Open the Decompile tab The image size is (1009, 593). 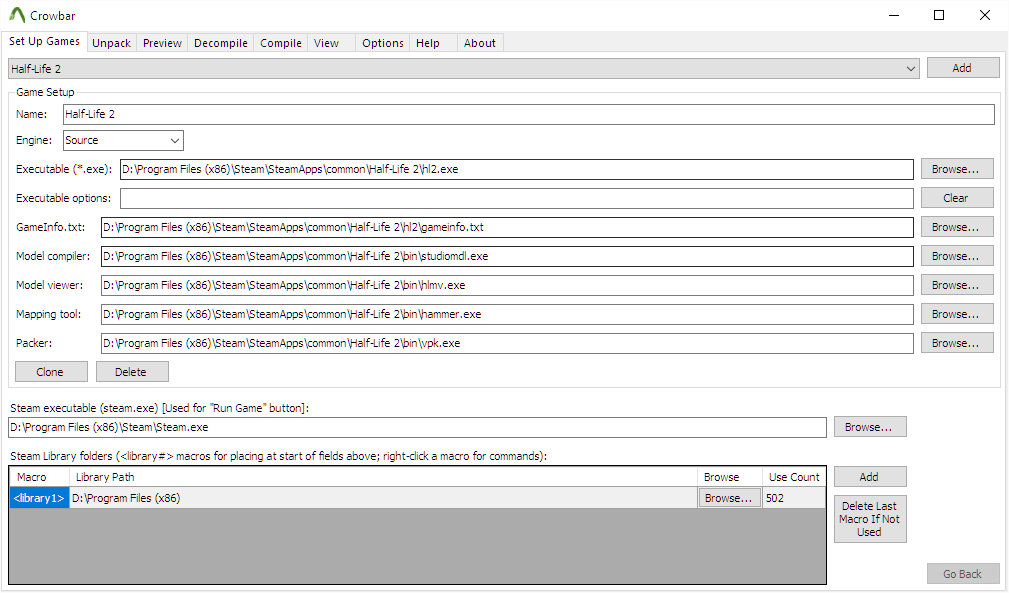click(221, 43)
